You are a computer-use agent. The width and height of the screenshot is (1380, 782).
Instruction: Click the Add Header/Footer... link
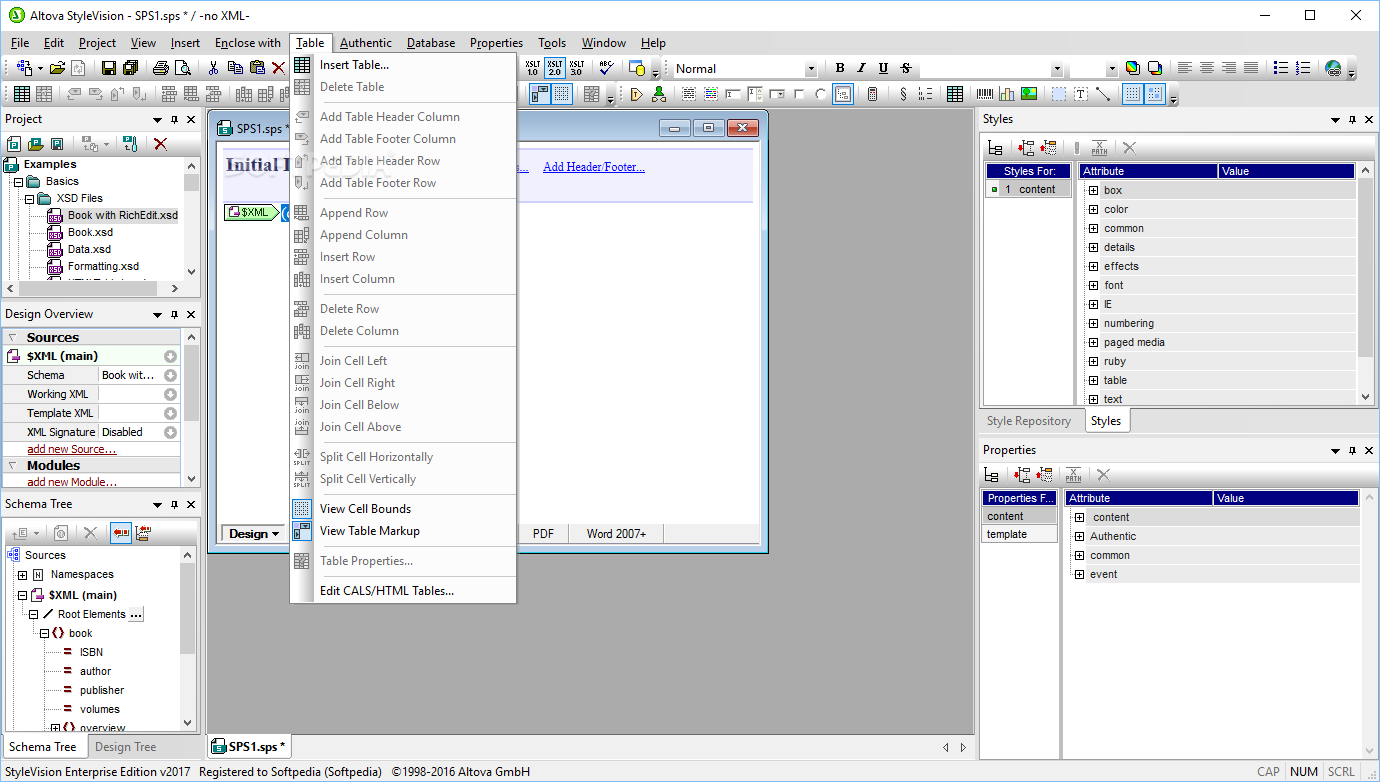pos(594,167)
